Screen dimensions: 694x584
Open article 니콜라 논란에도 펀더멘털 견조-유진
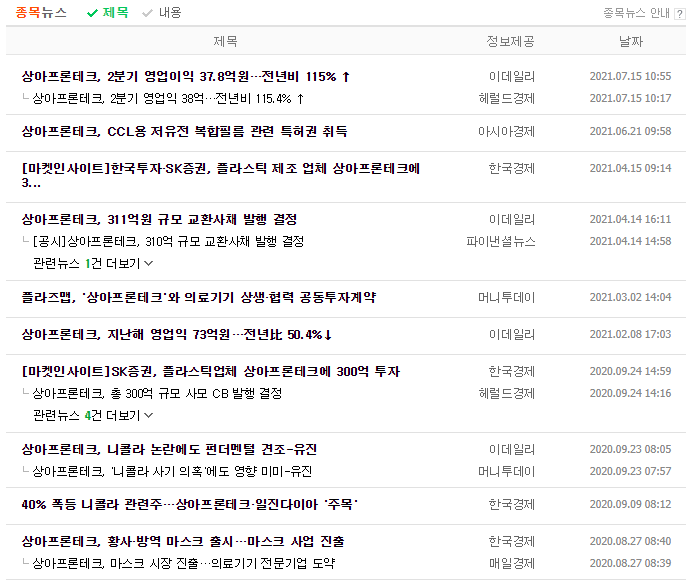click(169, 449)
